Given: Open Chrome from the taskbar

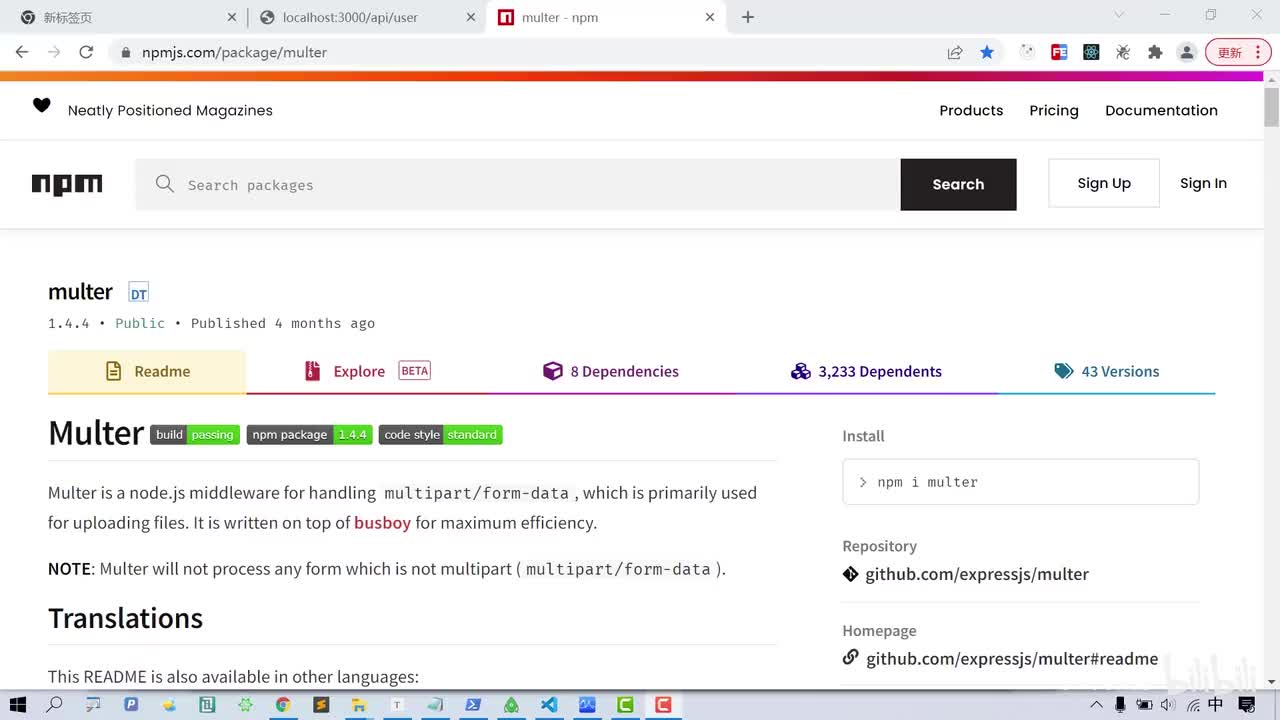Looking at the screenshot, I should [x=283, y=705].
